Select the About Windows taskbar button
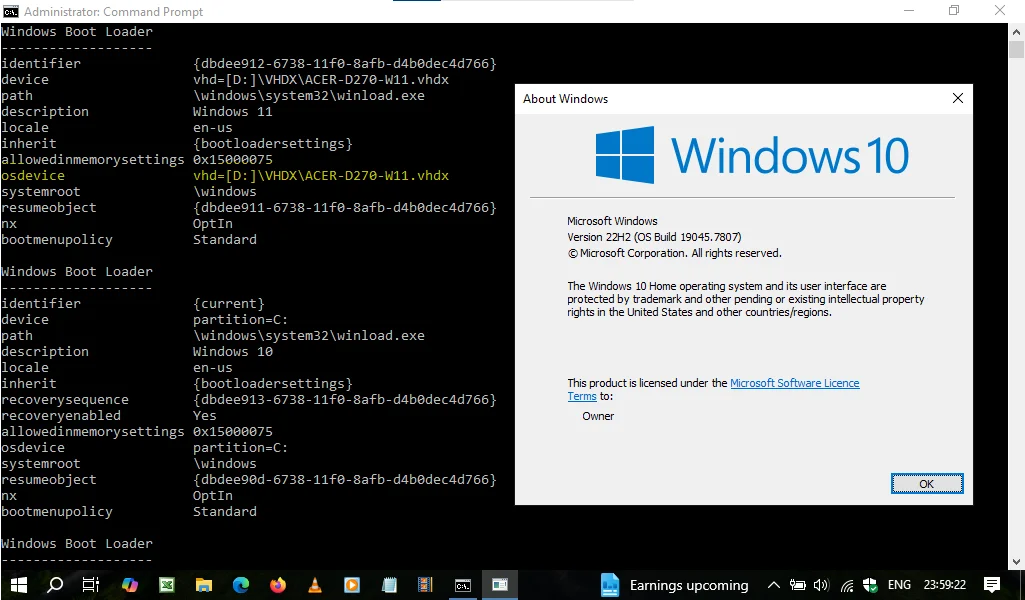 (500, 585)
